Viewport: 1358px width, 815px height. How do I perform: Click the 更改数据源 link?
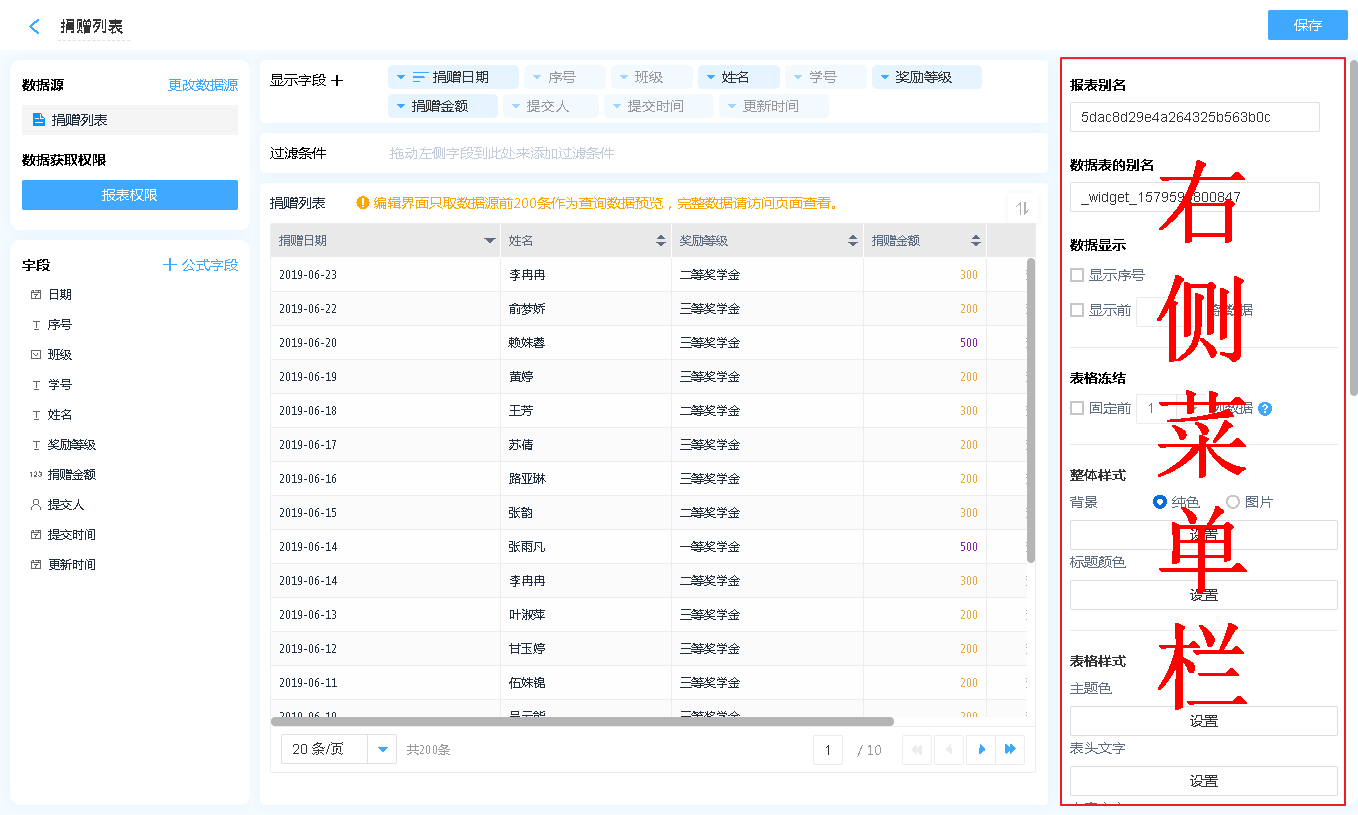coord(203,85)
